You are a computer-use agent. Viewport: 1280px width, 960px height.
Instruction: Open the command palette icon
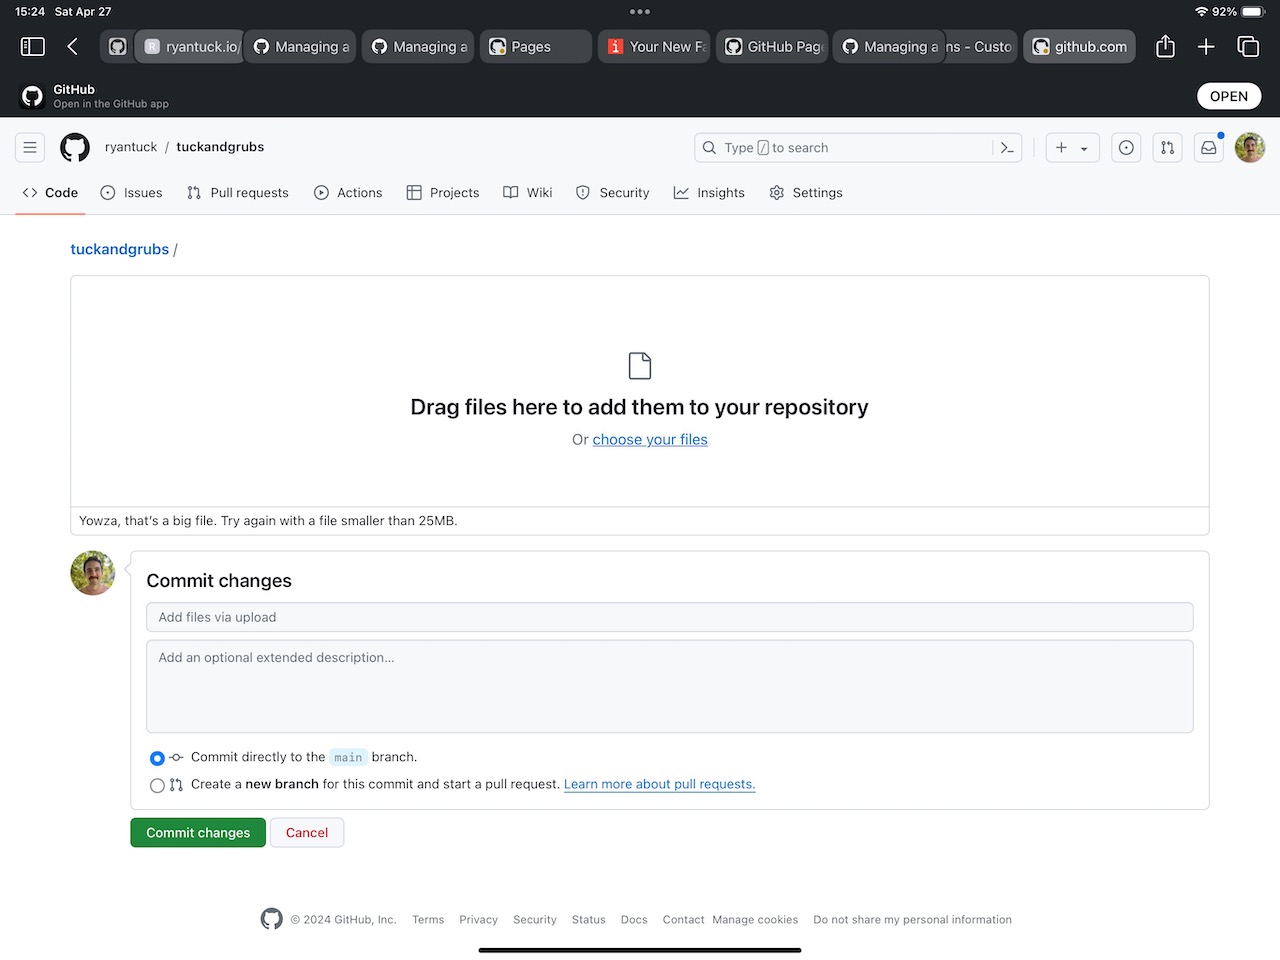(1007, 148)
